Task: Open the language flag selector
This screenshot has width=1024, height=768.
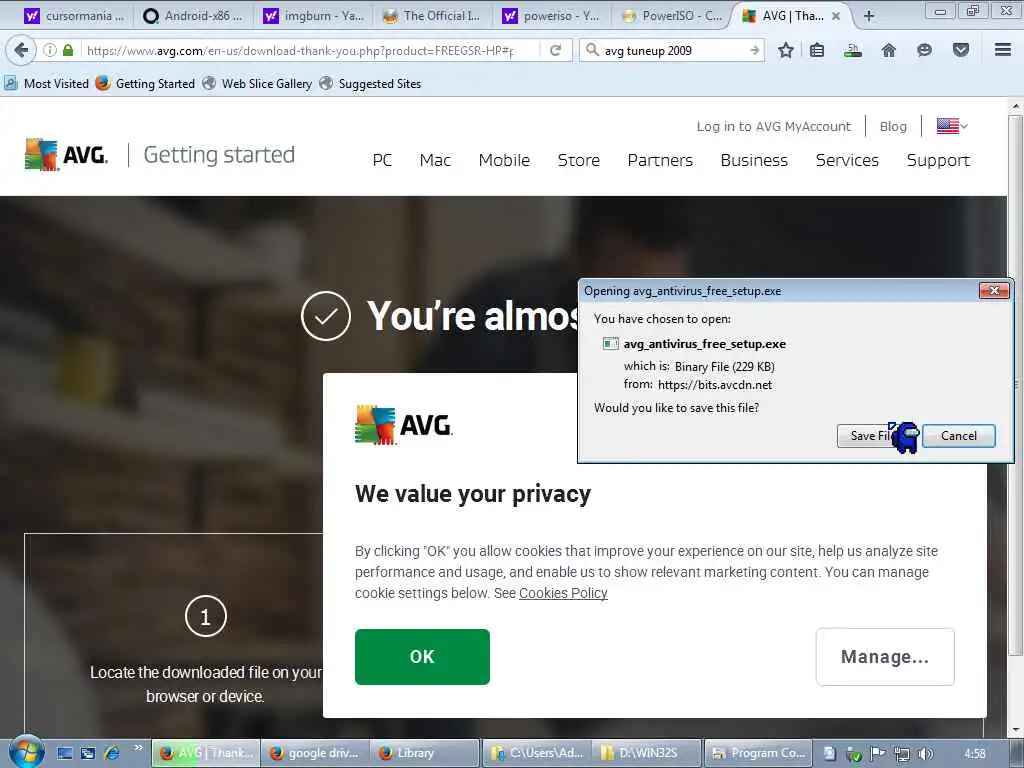Action: [x=952, y=126]
